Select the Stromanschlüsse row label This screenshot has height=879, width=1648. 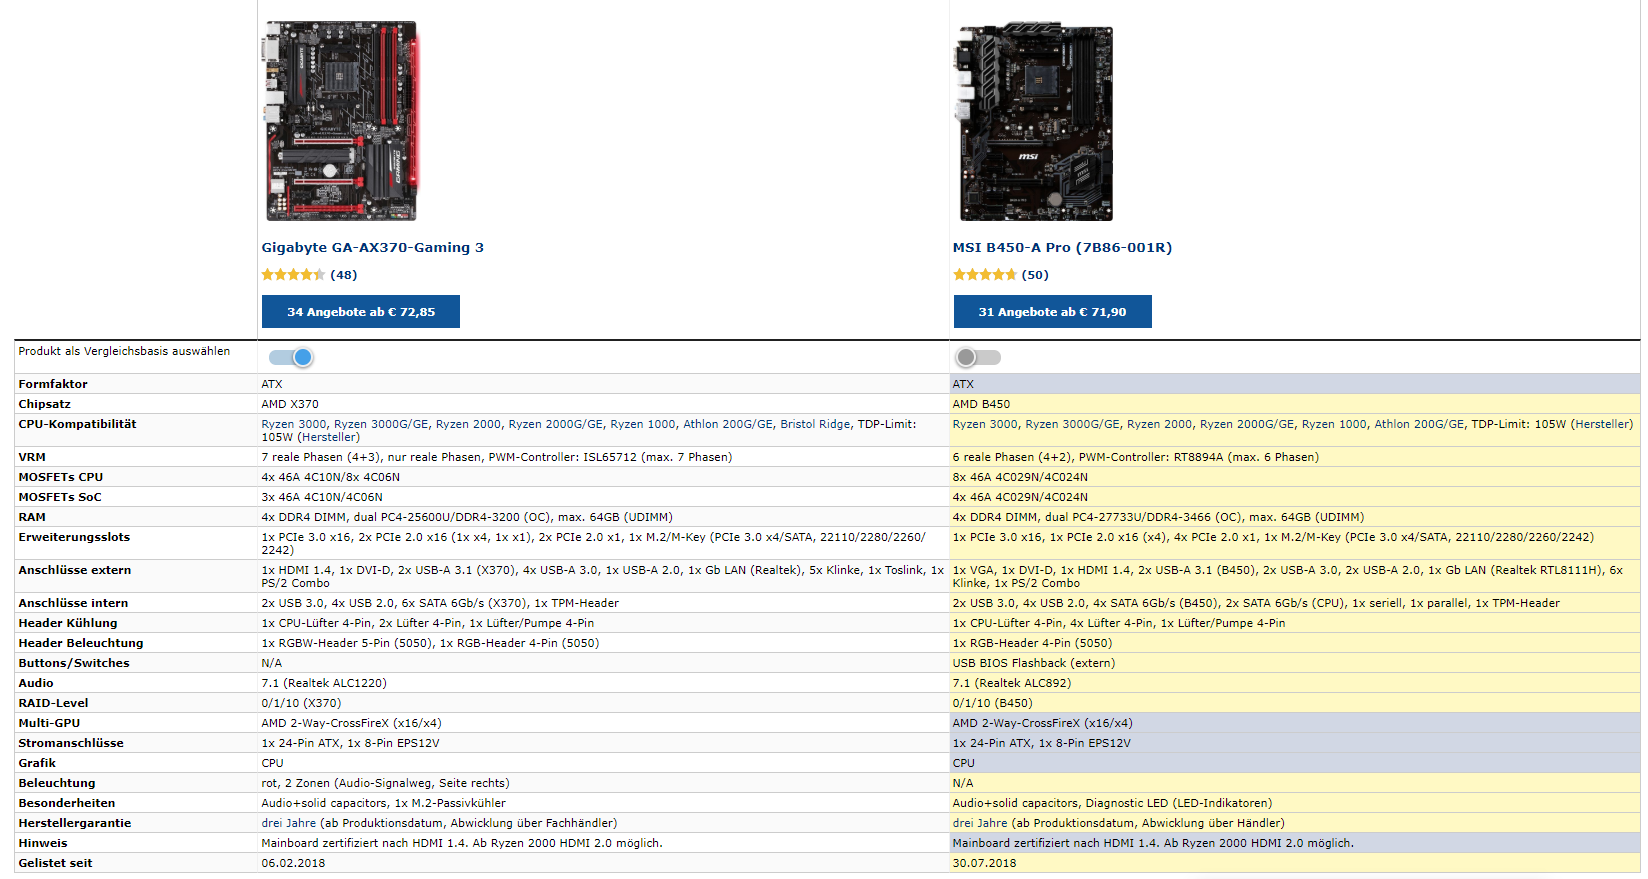(x=71, y=743)
